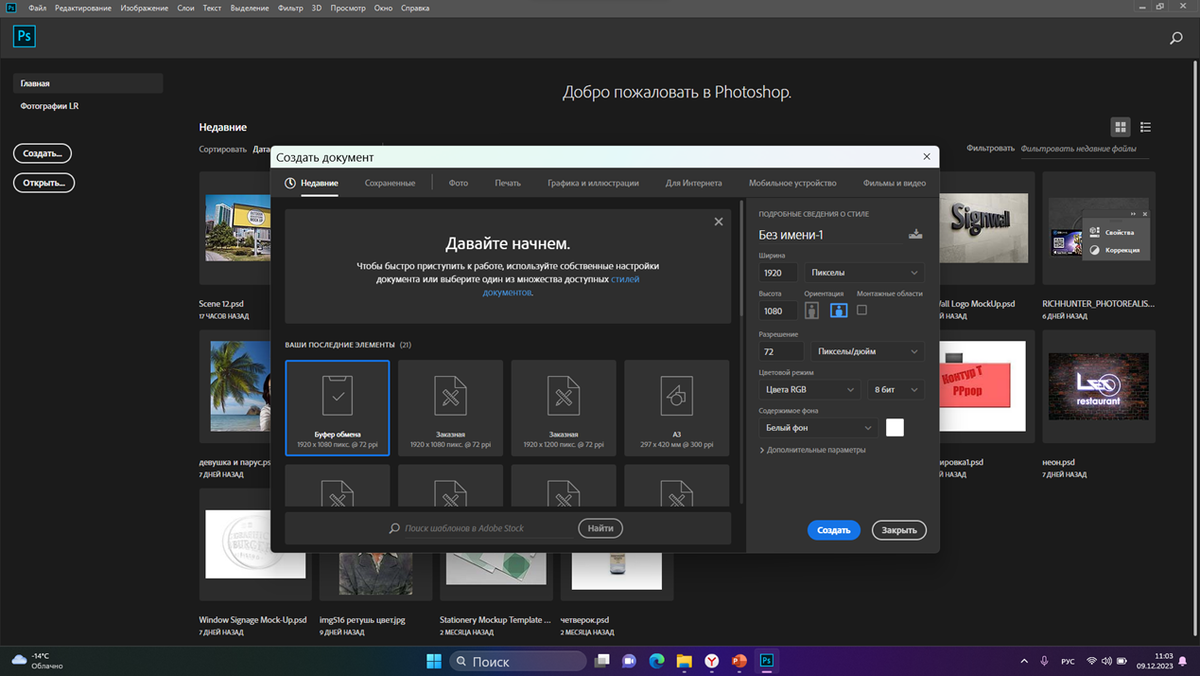Select Главная in sidebar

(88, 84)
